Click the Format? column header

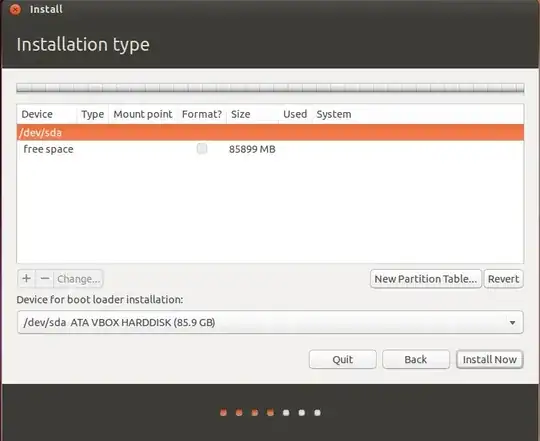tap(202, 114)
